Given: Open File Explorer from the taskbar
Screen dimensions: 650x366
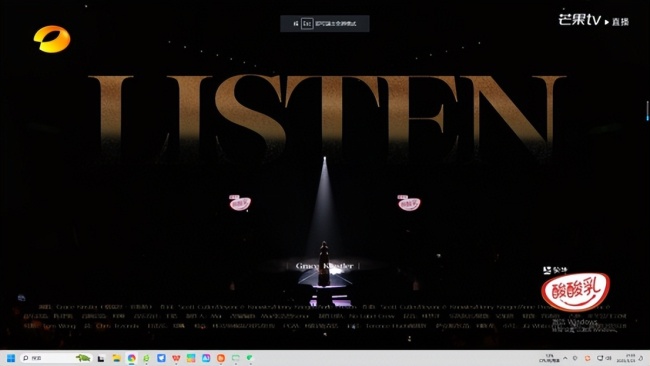Looking at the screenshot, I should click(116, 358).
